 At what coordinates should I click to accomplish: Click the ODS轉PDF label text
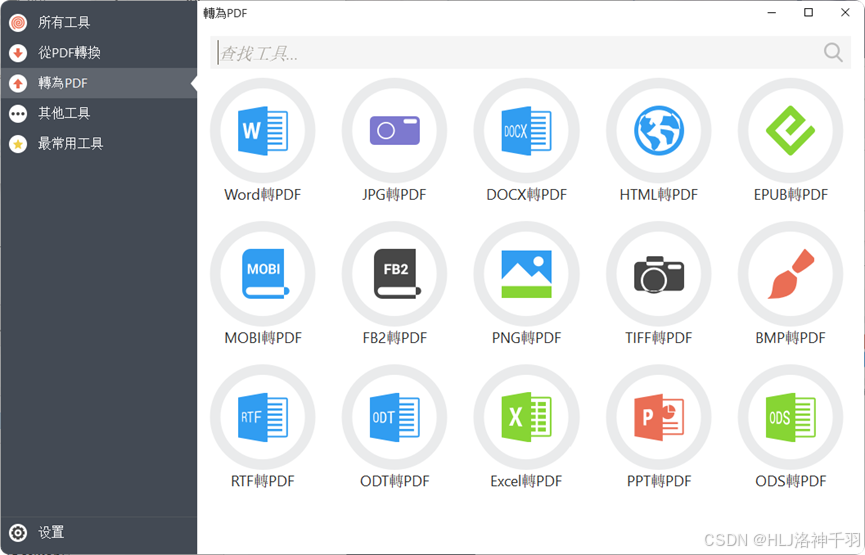click(791, 482)
